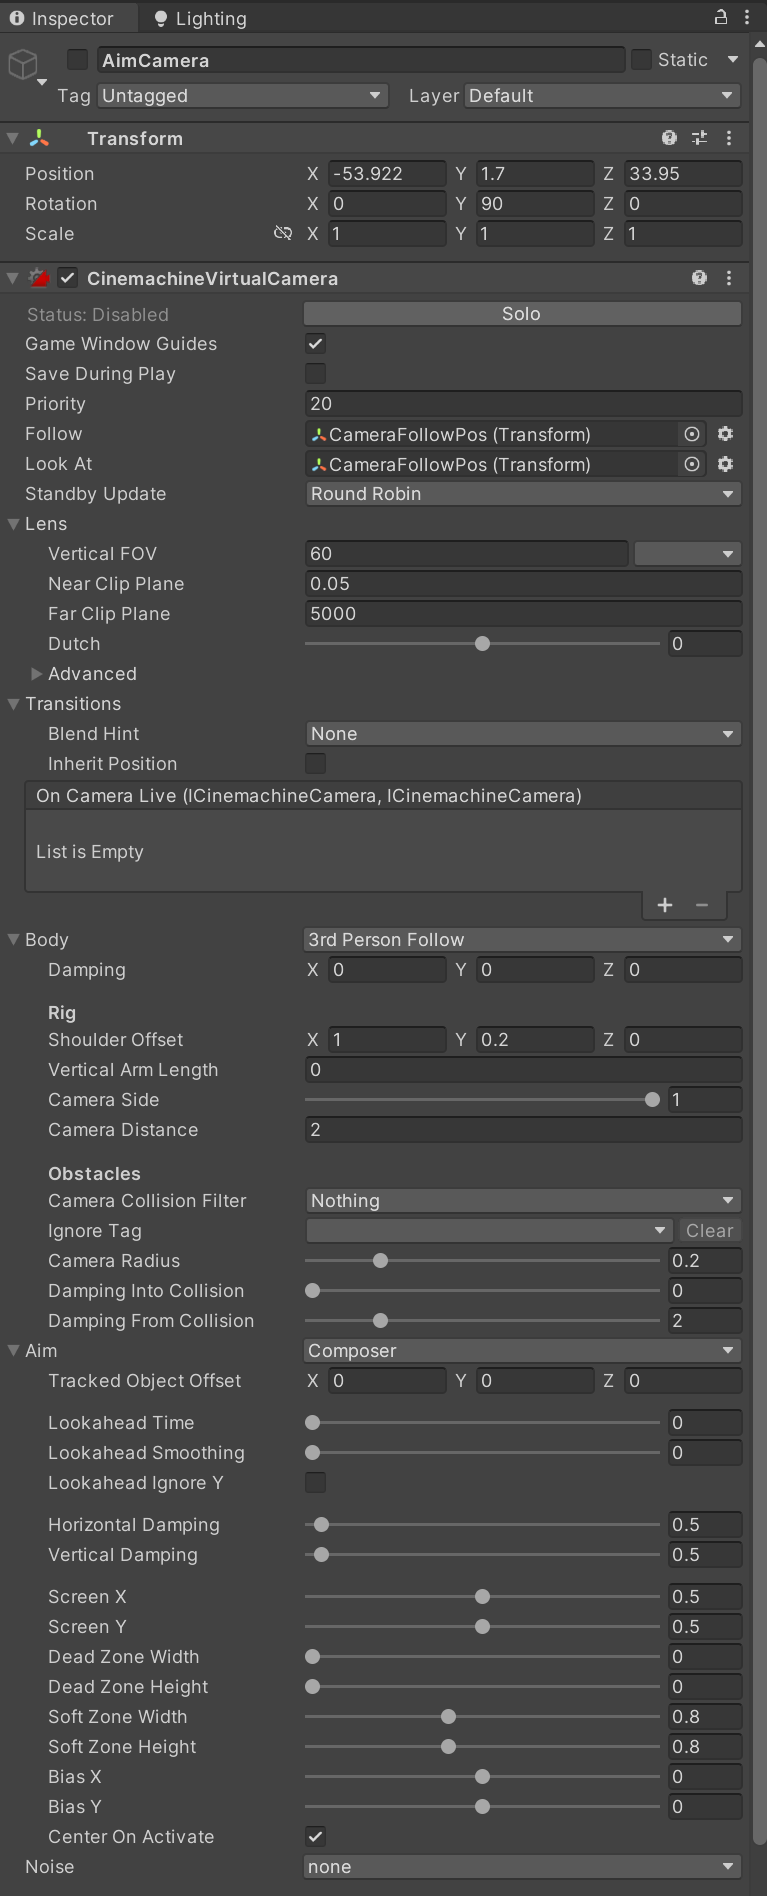Enable Save During Play
The image size is (767, 1896).
coord(315,373)
